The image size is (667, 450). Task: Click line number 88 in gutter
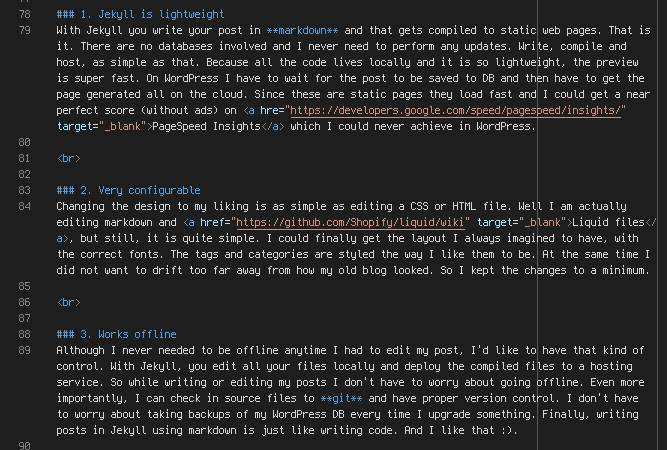click(x=25, y=334)
